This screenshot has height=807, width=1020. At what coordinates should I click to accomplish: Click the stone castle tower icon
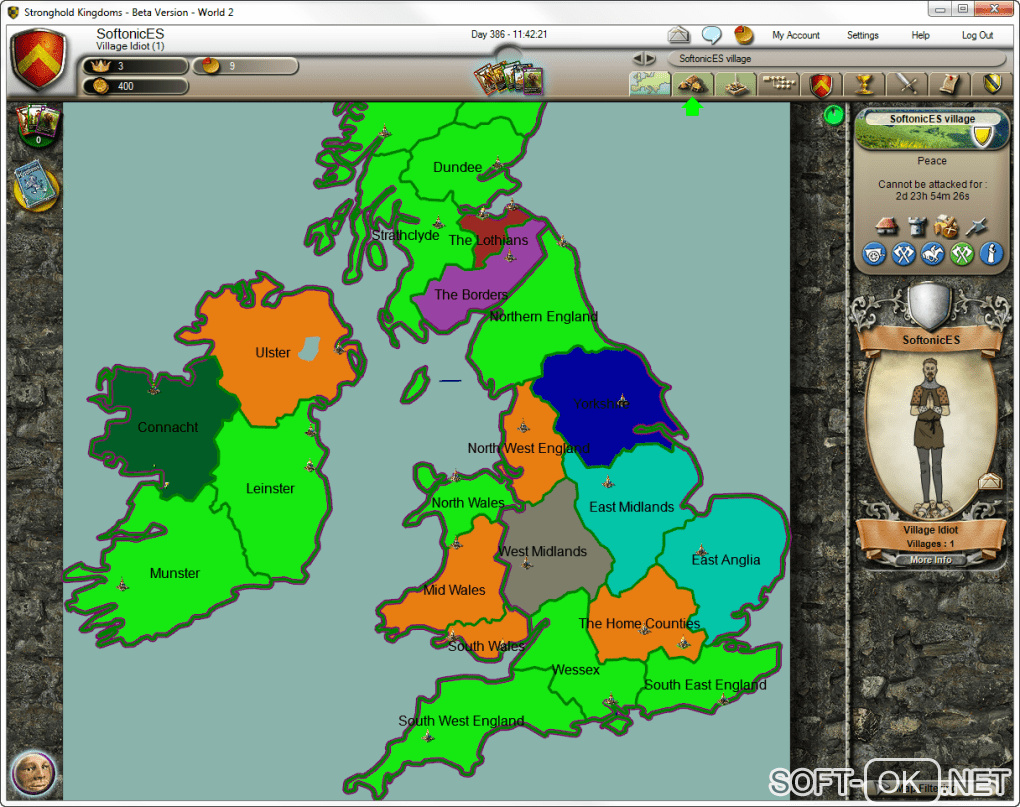[x=917, y=226]
